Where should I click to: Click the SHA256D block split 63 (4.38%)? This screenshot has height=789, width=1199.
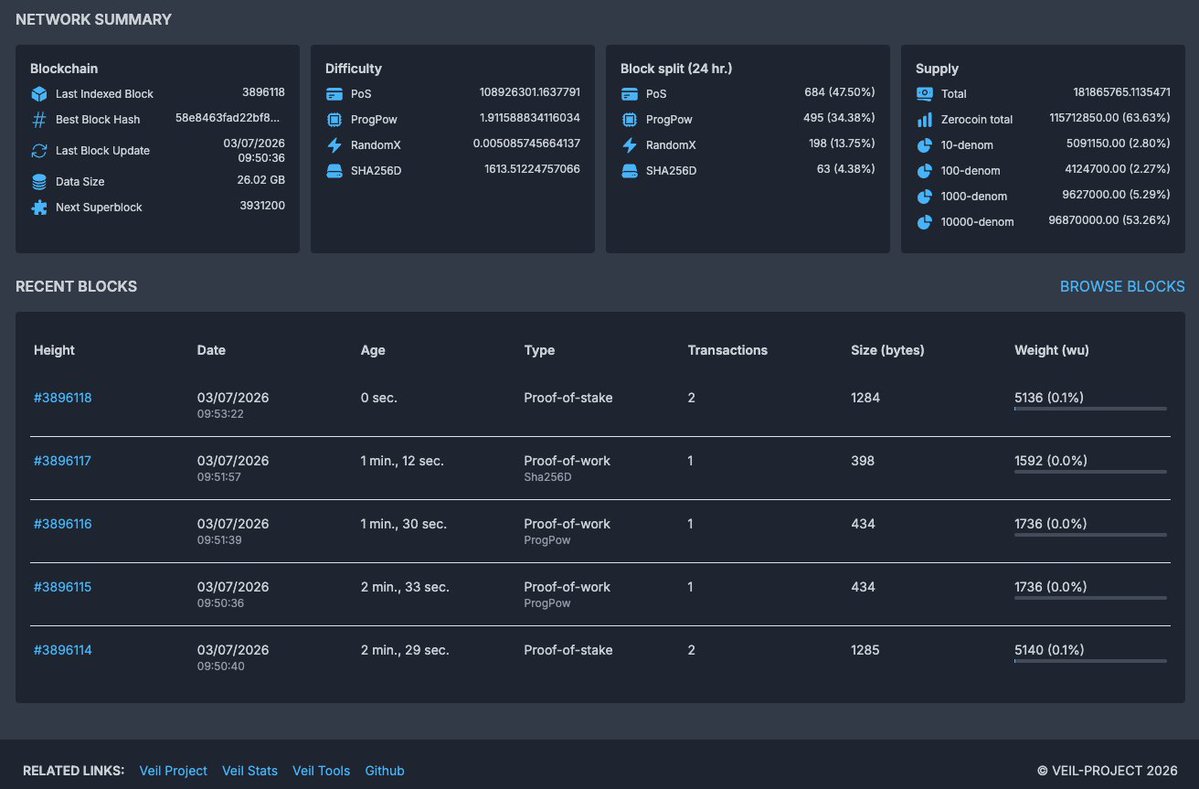(846, 169)
